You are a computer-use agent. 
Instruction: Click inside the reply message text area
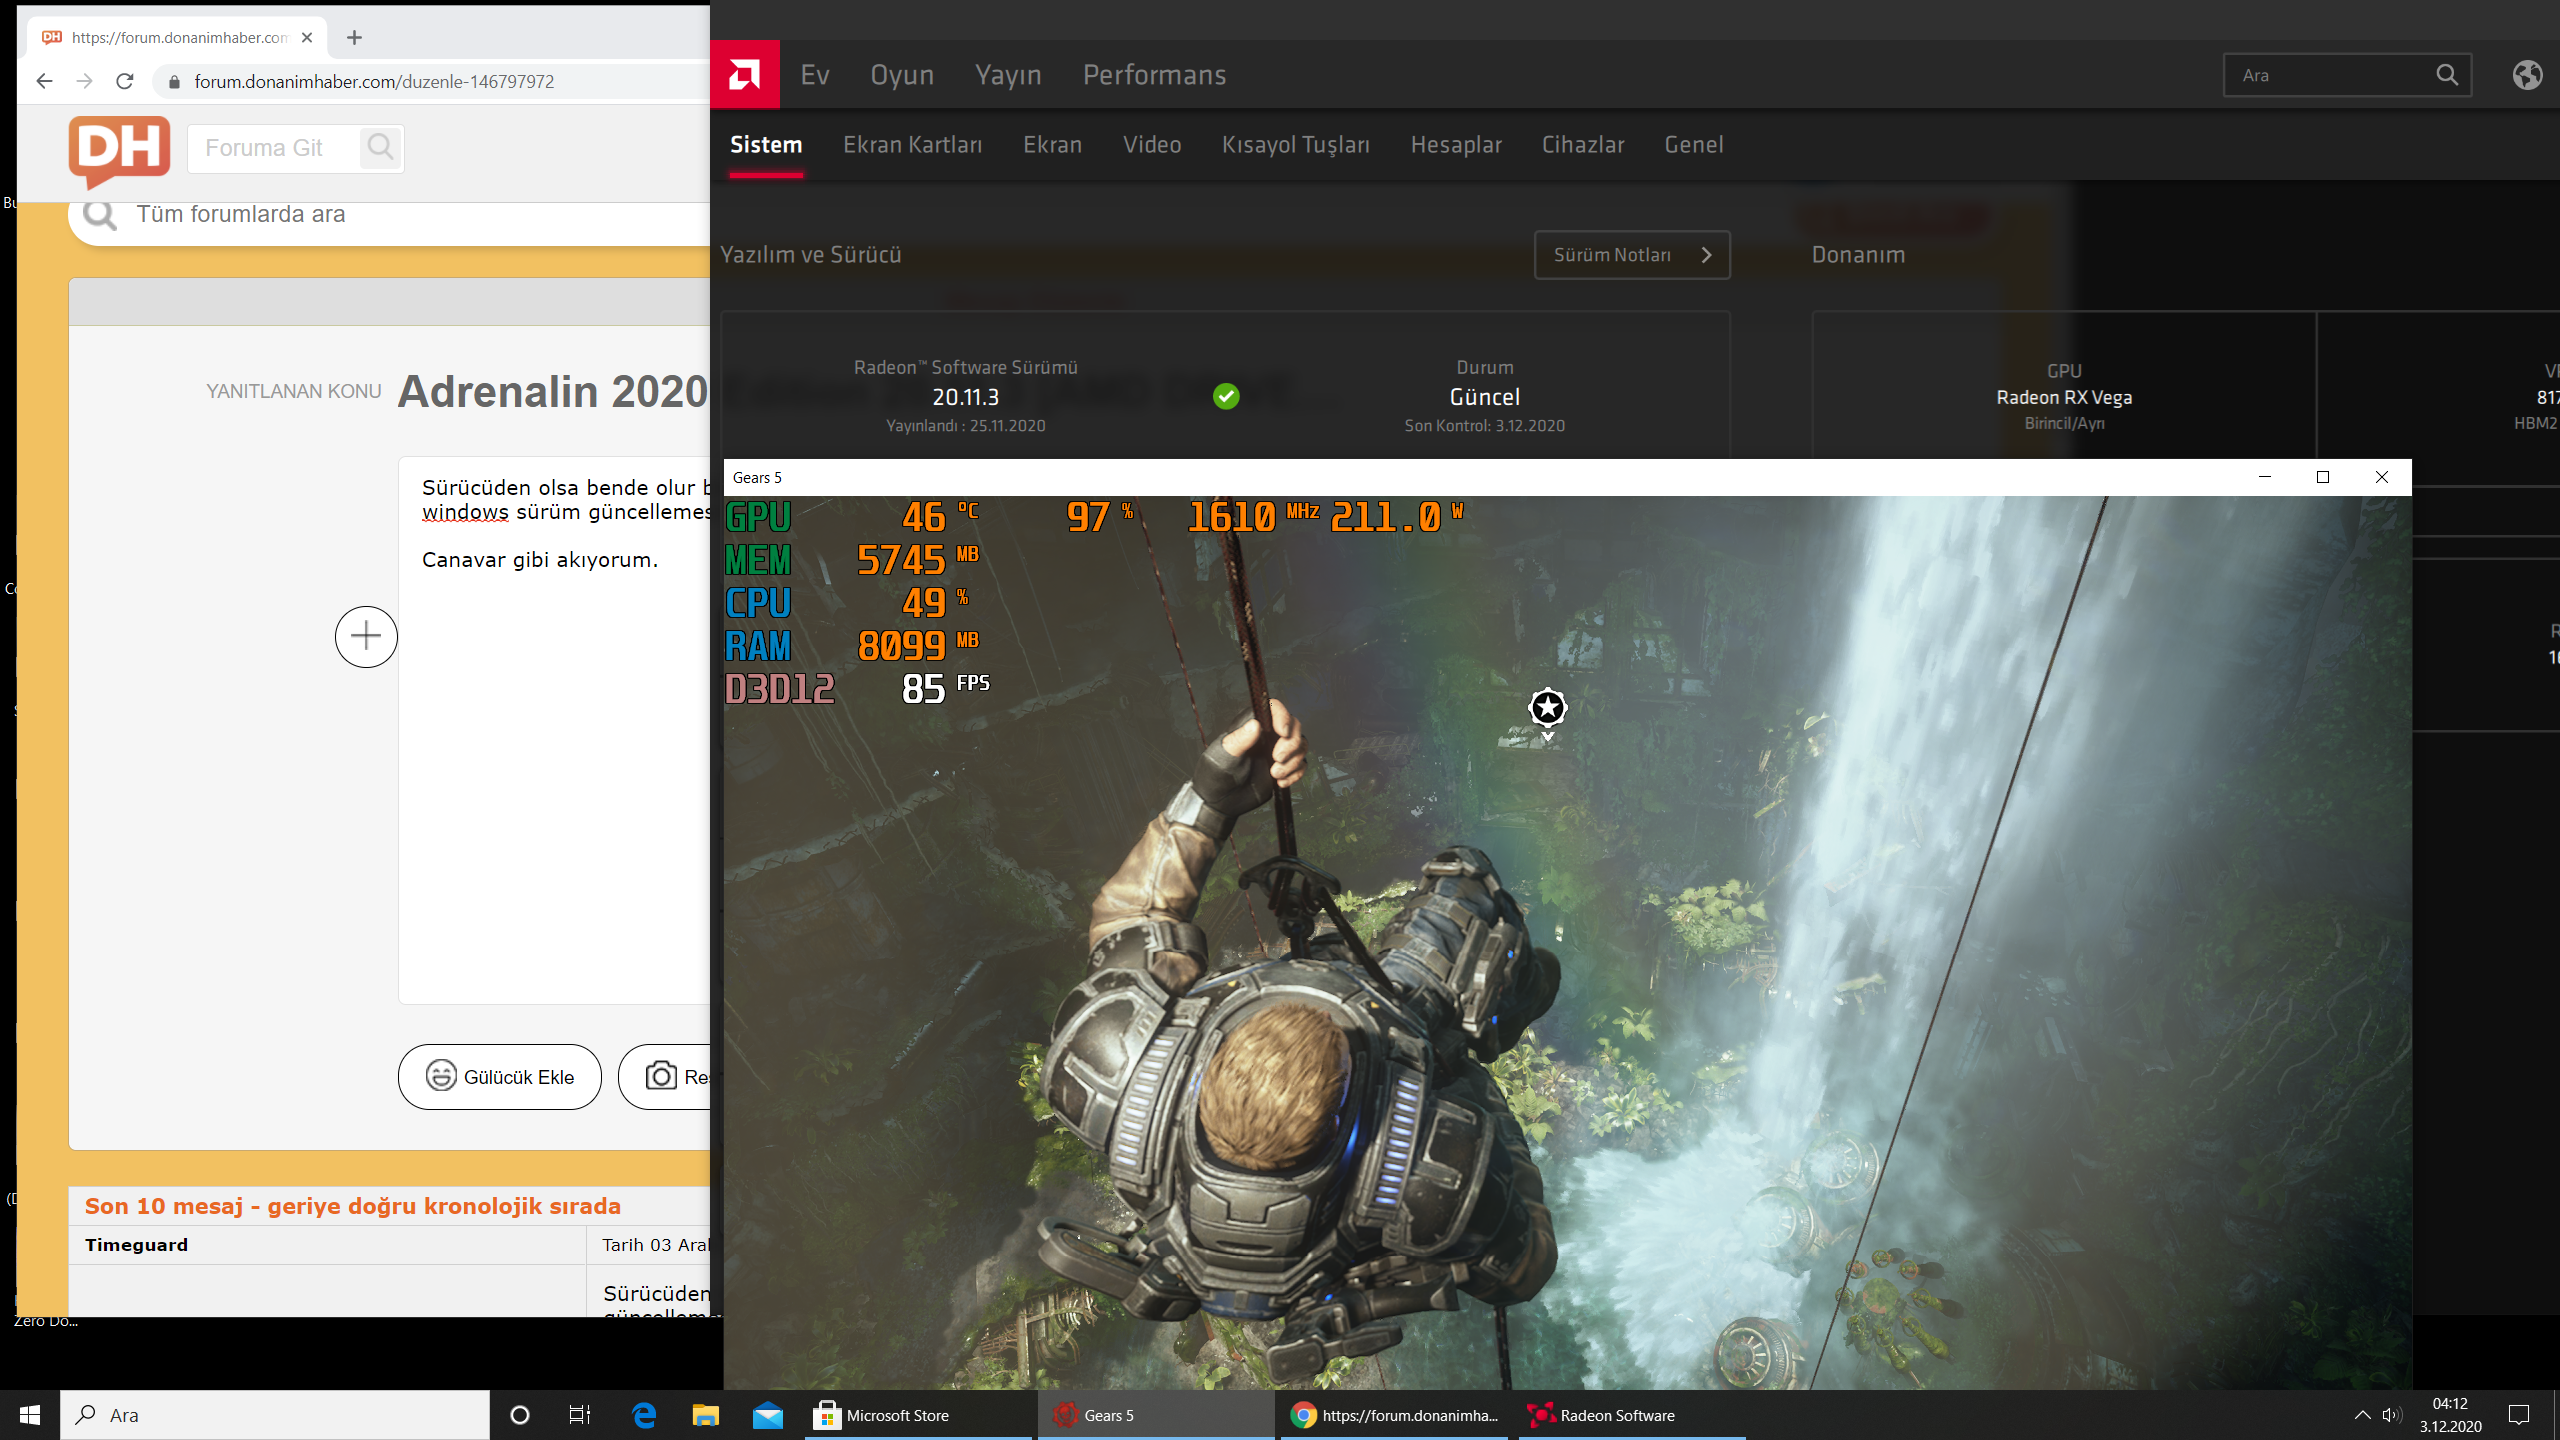click(555, 730)
